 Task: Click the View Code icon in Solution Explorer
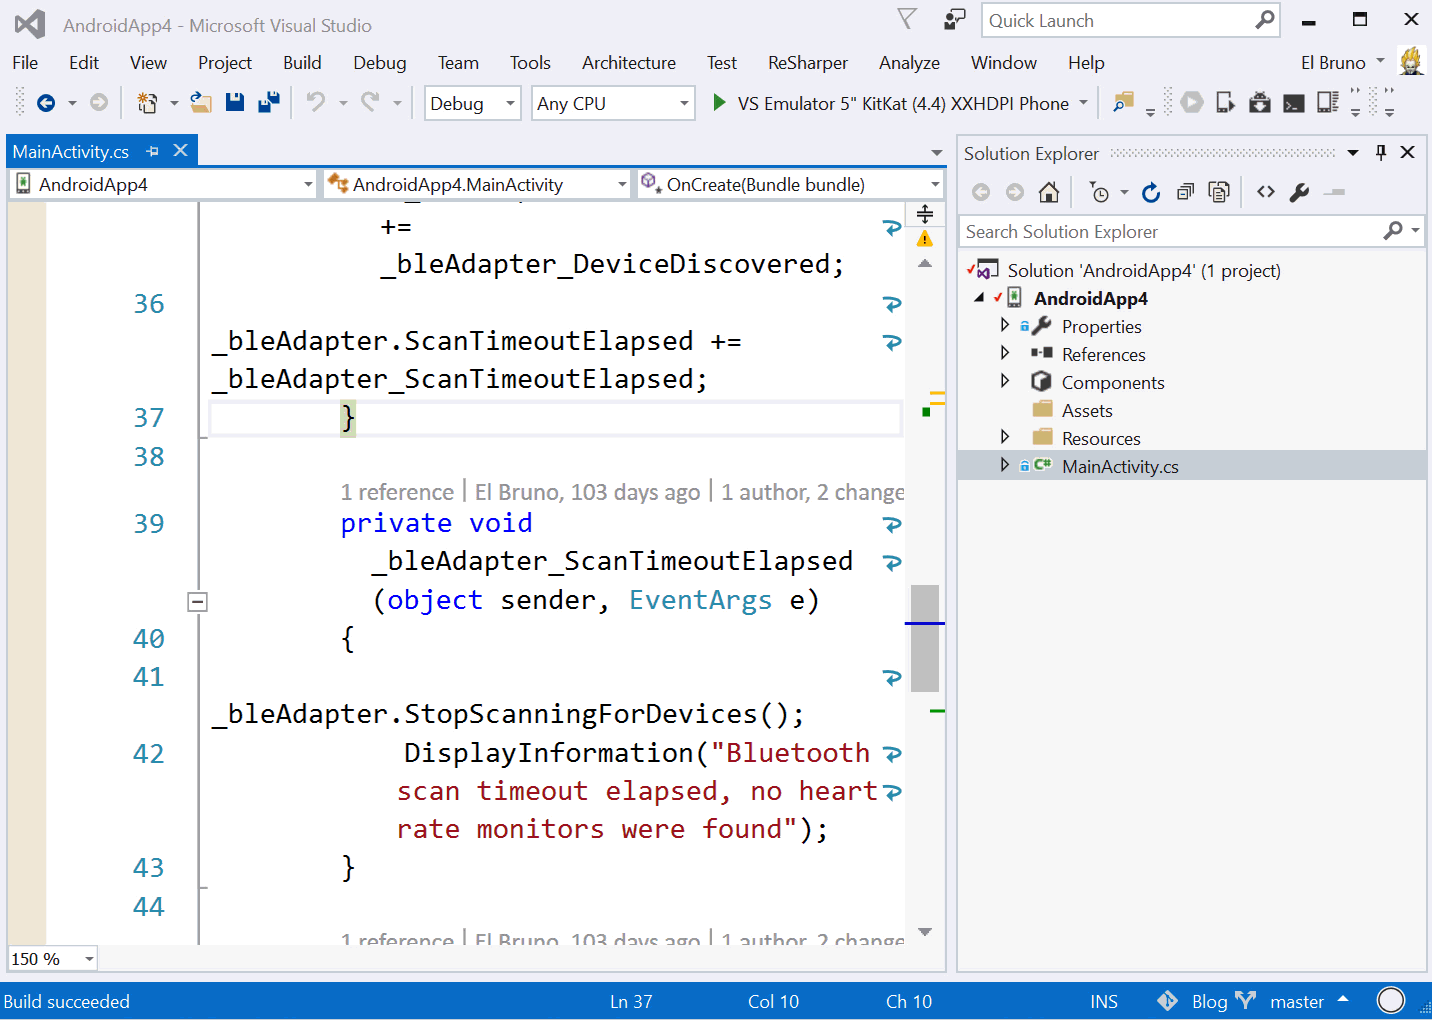(1266, 192)
